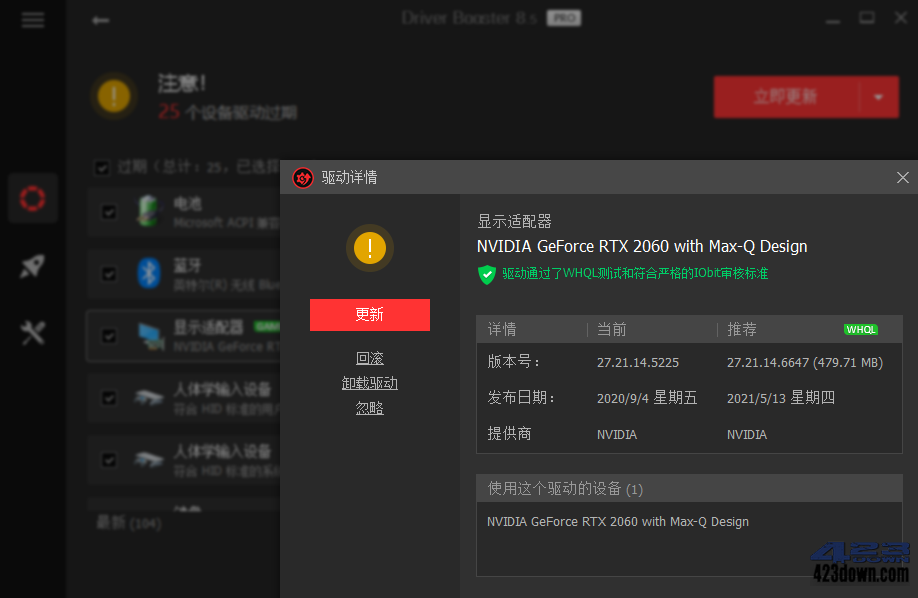Click the 版本号 row label
This screenshot has width=918, height=598.
pyautogui.click(x=513, y=362)
